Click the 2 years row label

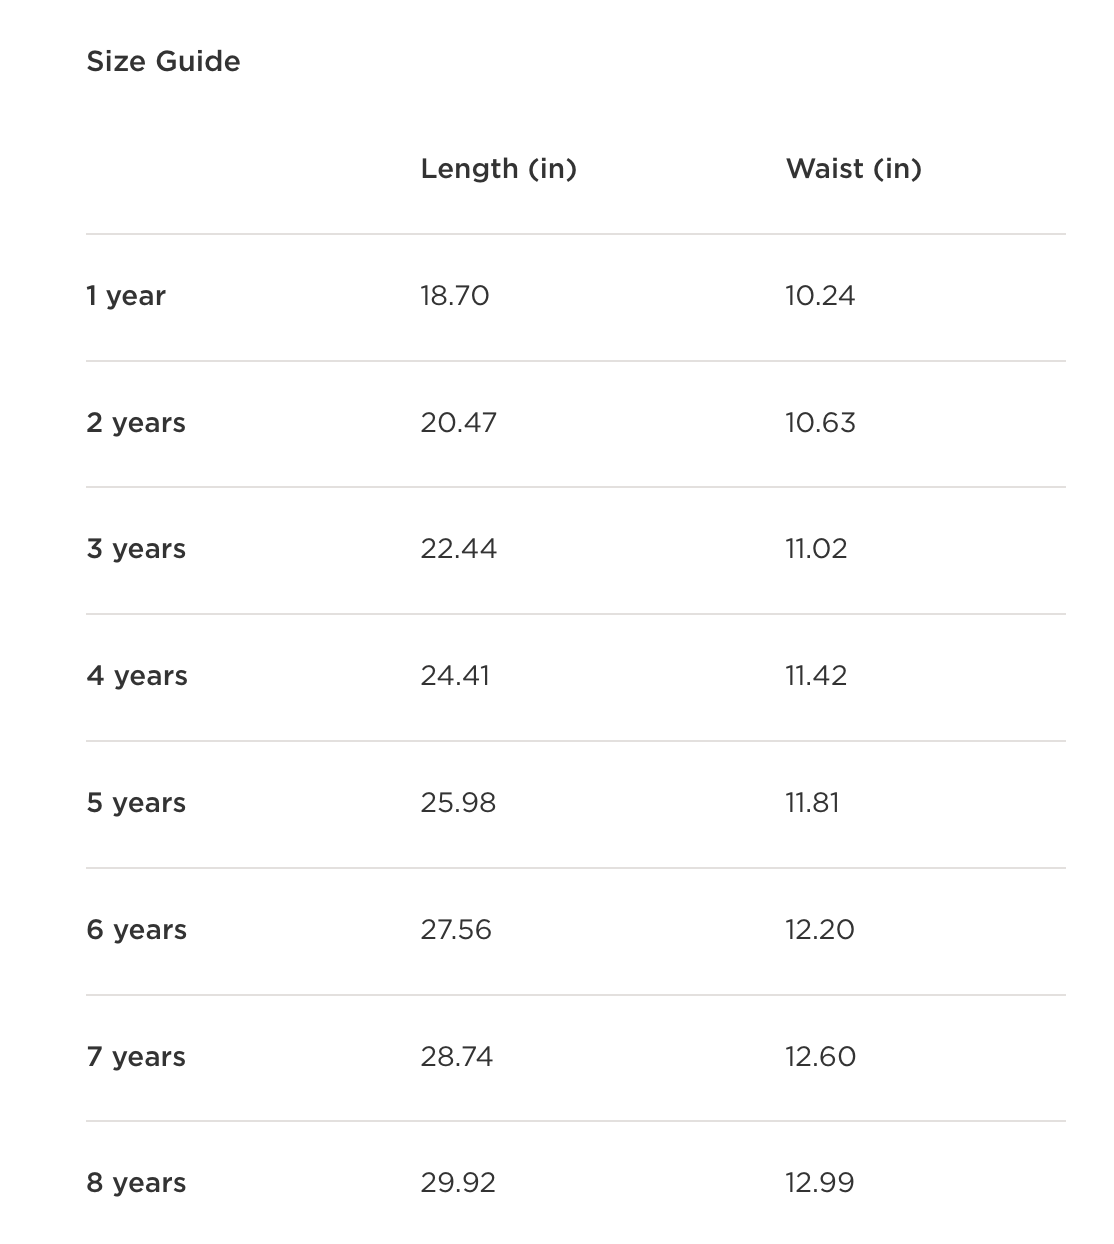[136, 424]
